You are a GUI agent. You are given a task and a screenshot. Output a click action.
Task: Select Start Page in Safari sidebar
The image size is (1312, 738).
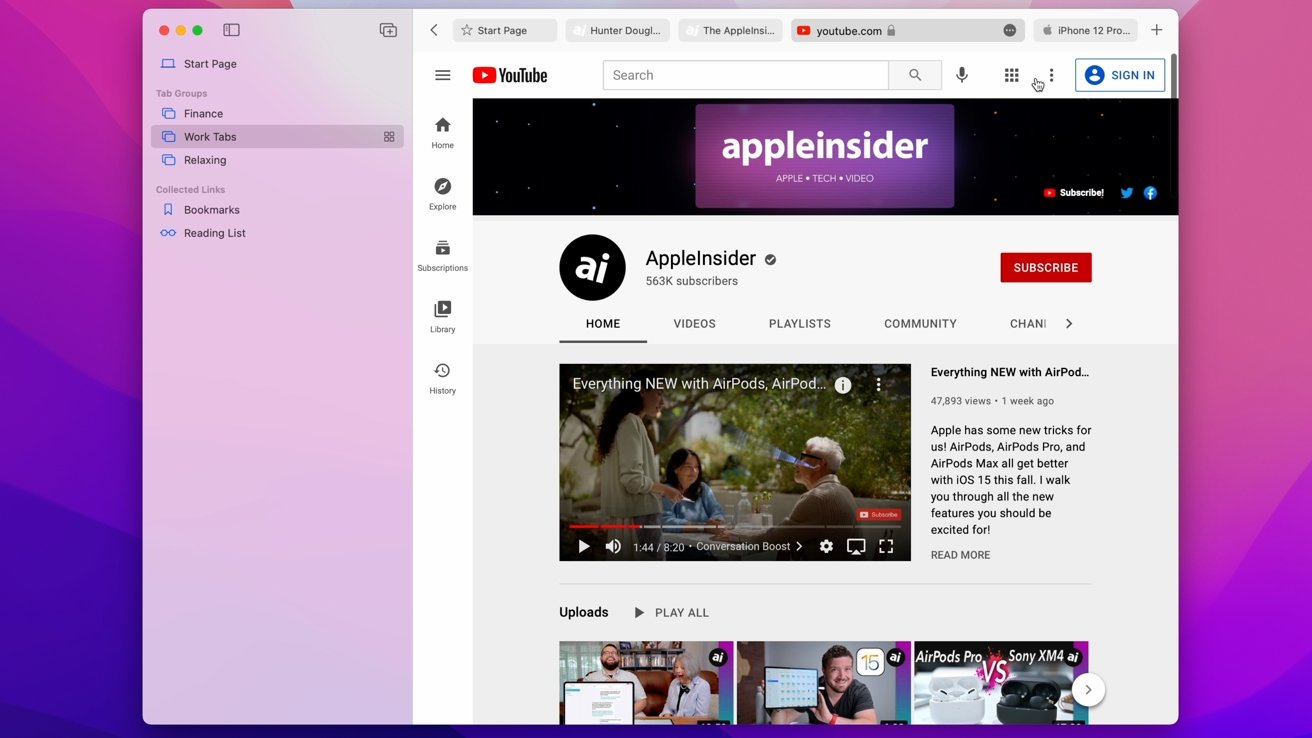tap(277, 64)
